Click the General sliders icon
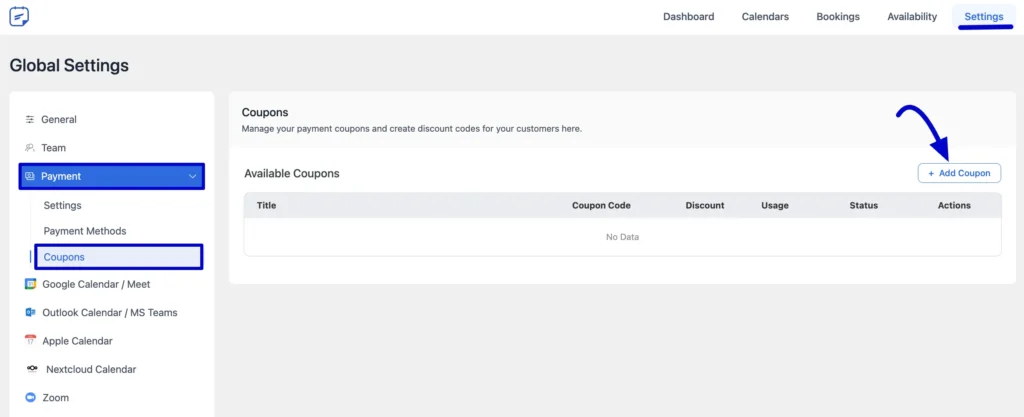Screen dimensions: 1024x417 [30, 119]
